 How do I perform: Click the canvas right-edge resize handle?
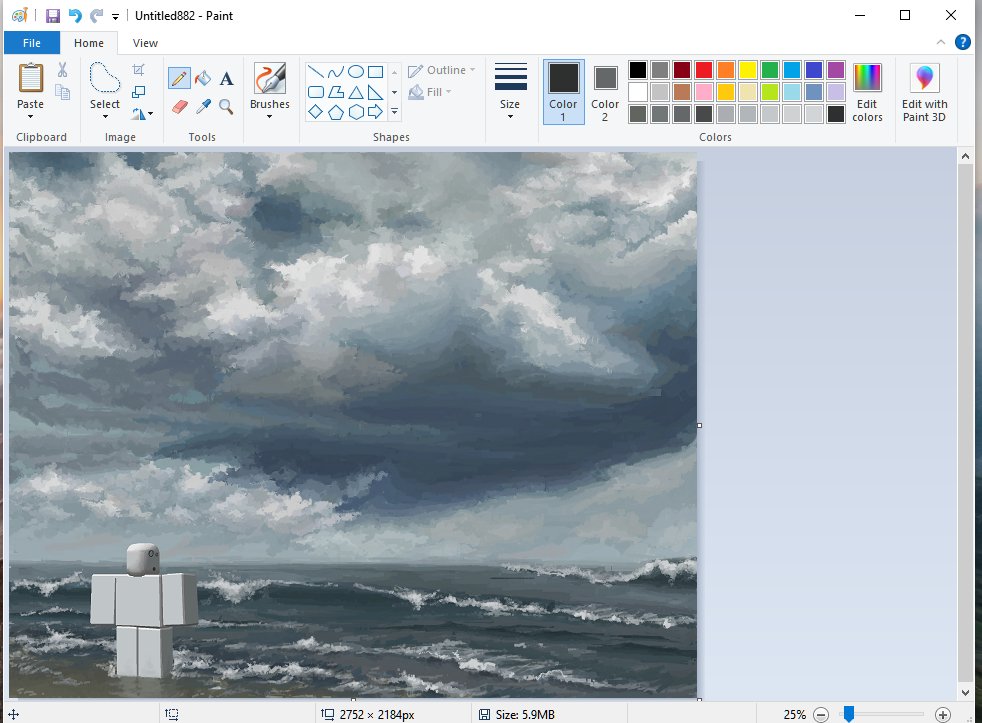point(700,425)
